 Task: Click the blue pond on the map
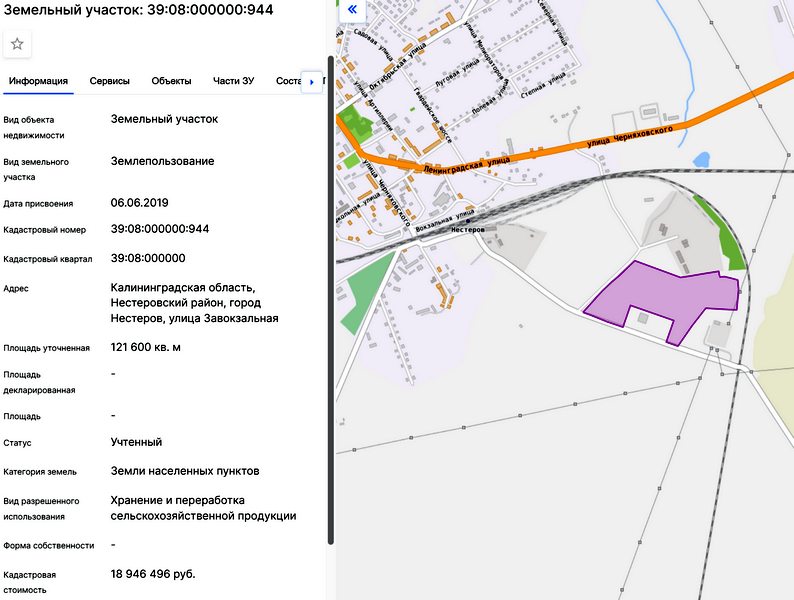tap(701, 159)
